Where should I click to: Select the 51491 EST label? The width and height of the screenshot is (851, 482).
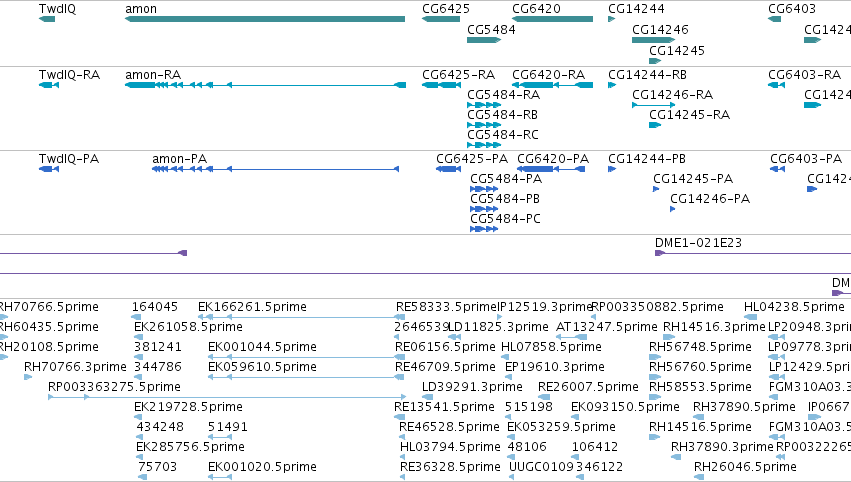coord(228,427)
